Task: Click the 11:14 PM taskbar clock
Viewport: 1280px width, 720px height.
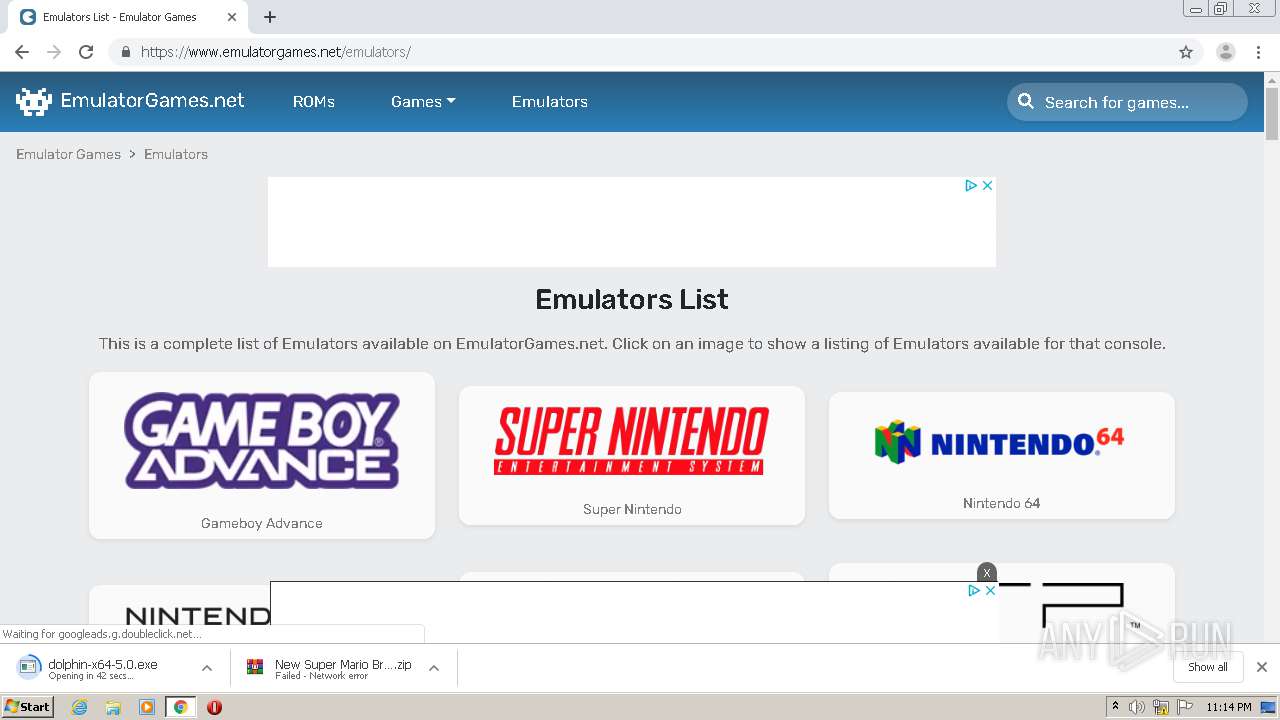Action: (1229, 707)
